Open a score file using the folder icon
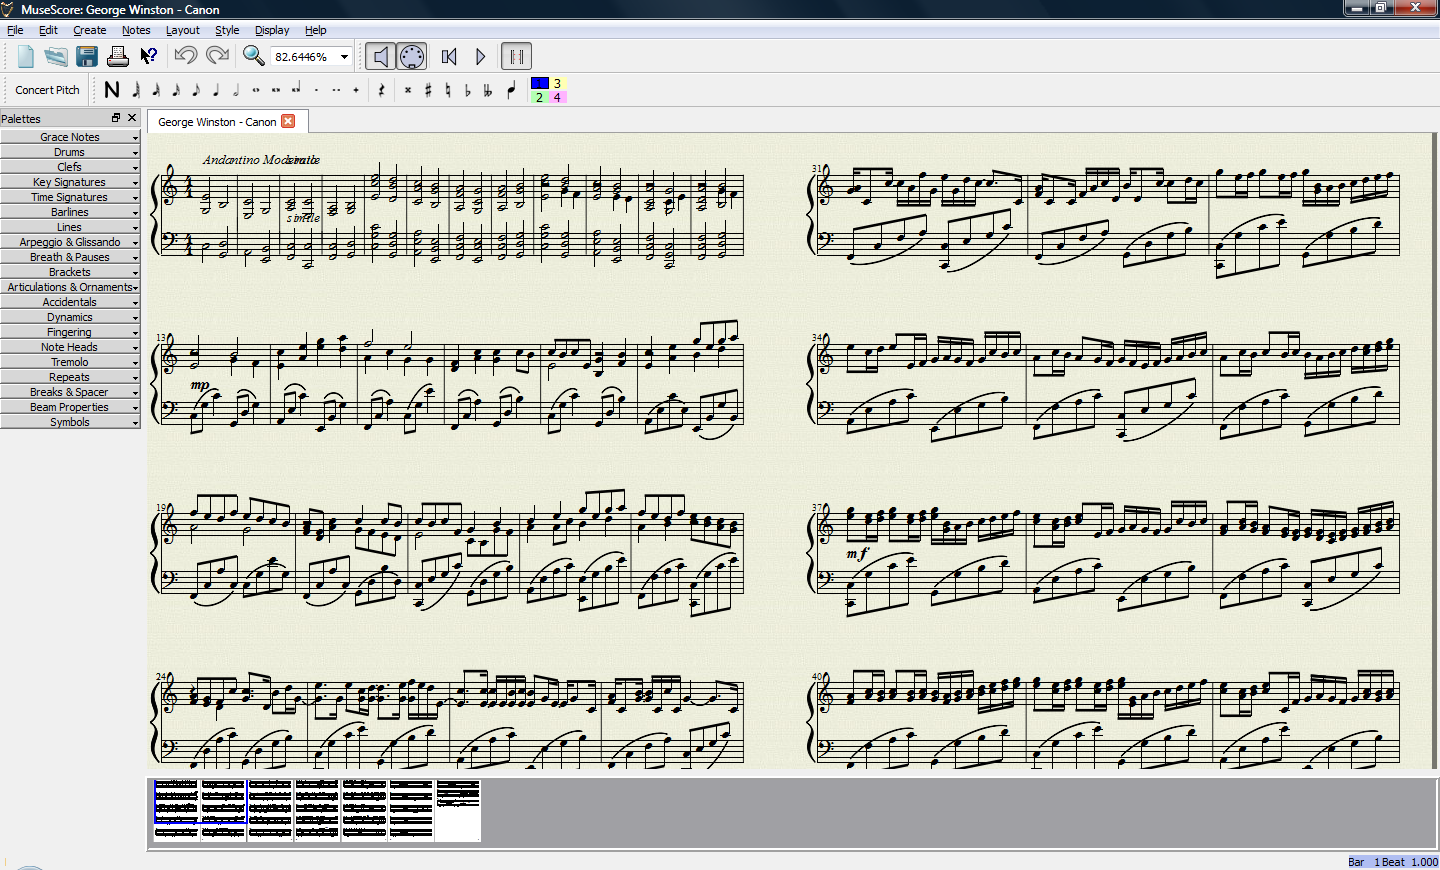The height and width of the screenshot is (870, 1440). coord(56,57)
